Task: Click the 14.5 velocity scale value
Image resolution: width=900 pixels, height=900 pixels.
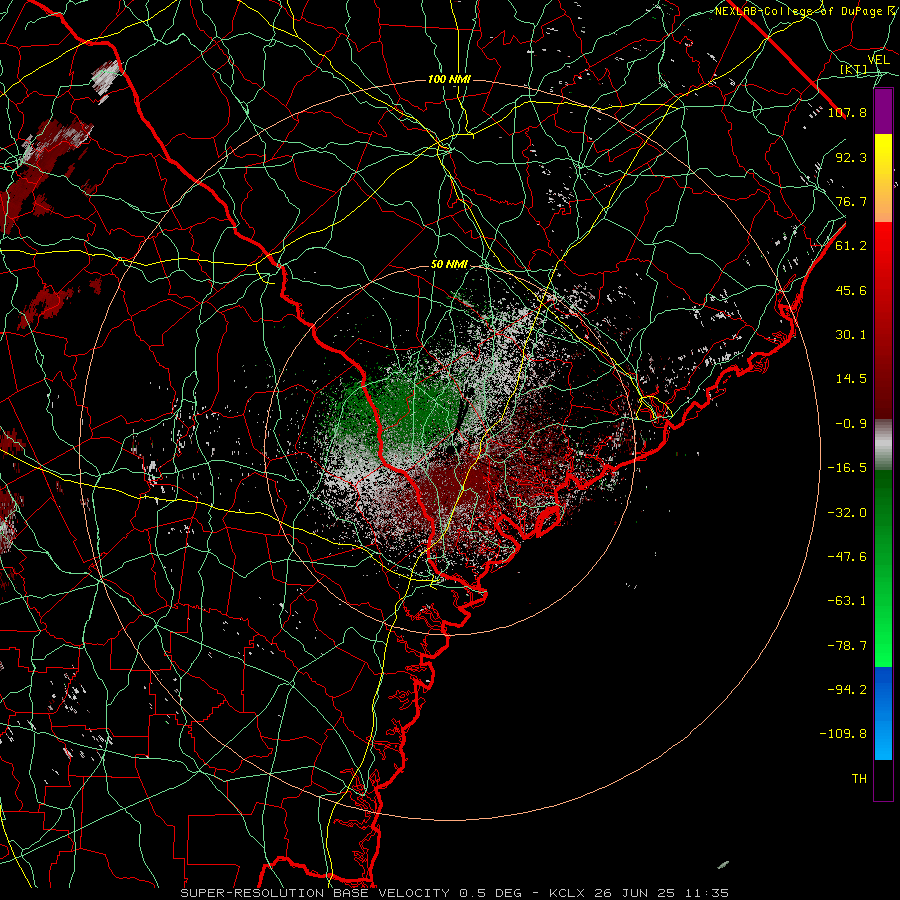Action: coord(851,379)
